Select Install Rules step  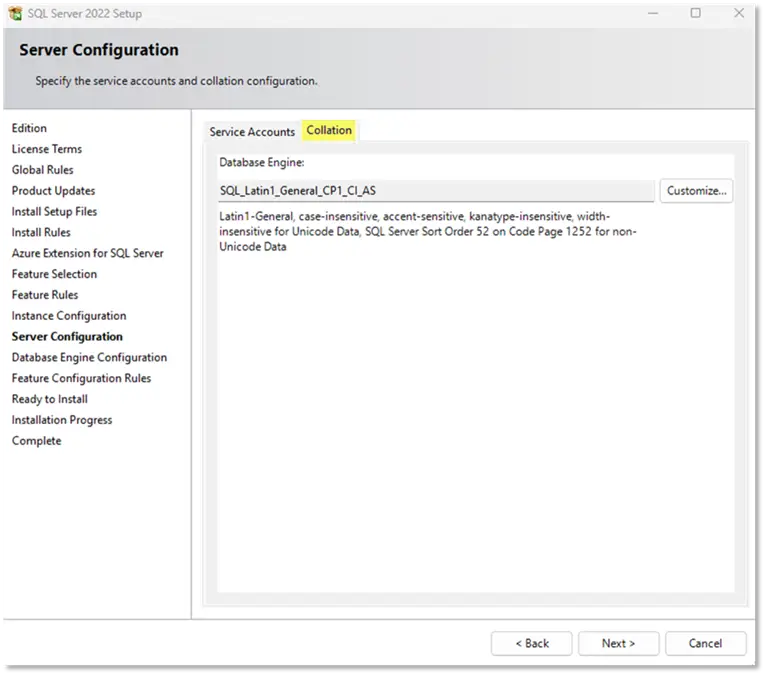click(41, 232)
